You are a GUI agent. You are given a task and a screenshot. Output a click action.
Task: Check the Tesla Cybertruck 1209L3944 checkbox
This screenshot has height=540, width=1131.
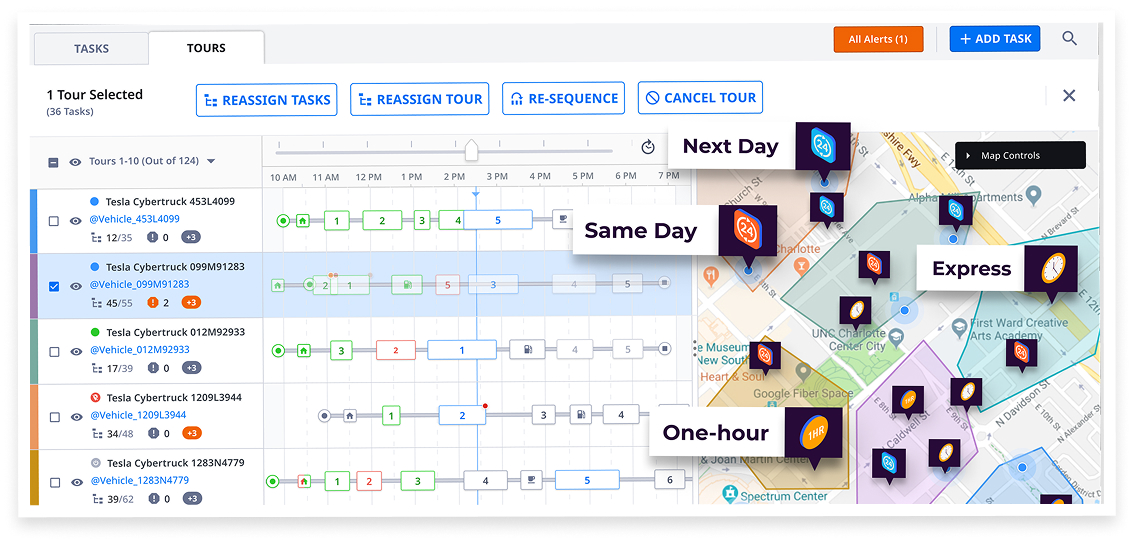coord(53,417)
